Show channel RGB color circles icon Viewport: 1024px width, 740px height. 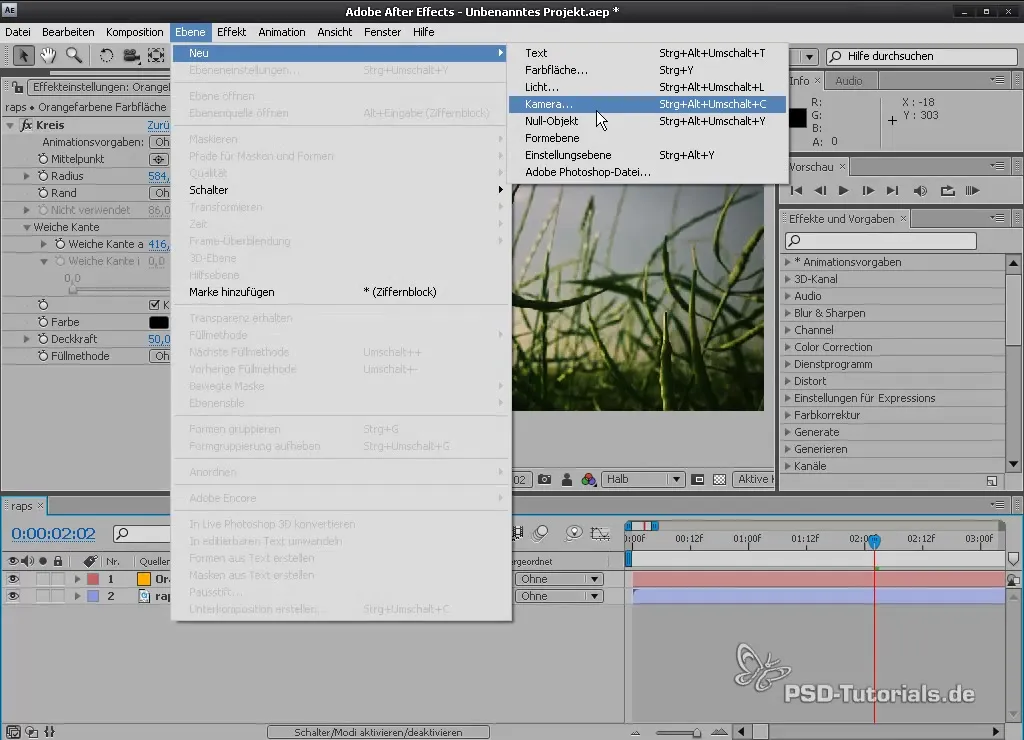click(588, 479)
